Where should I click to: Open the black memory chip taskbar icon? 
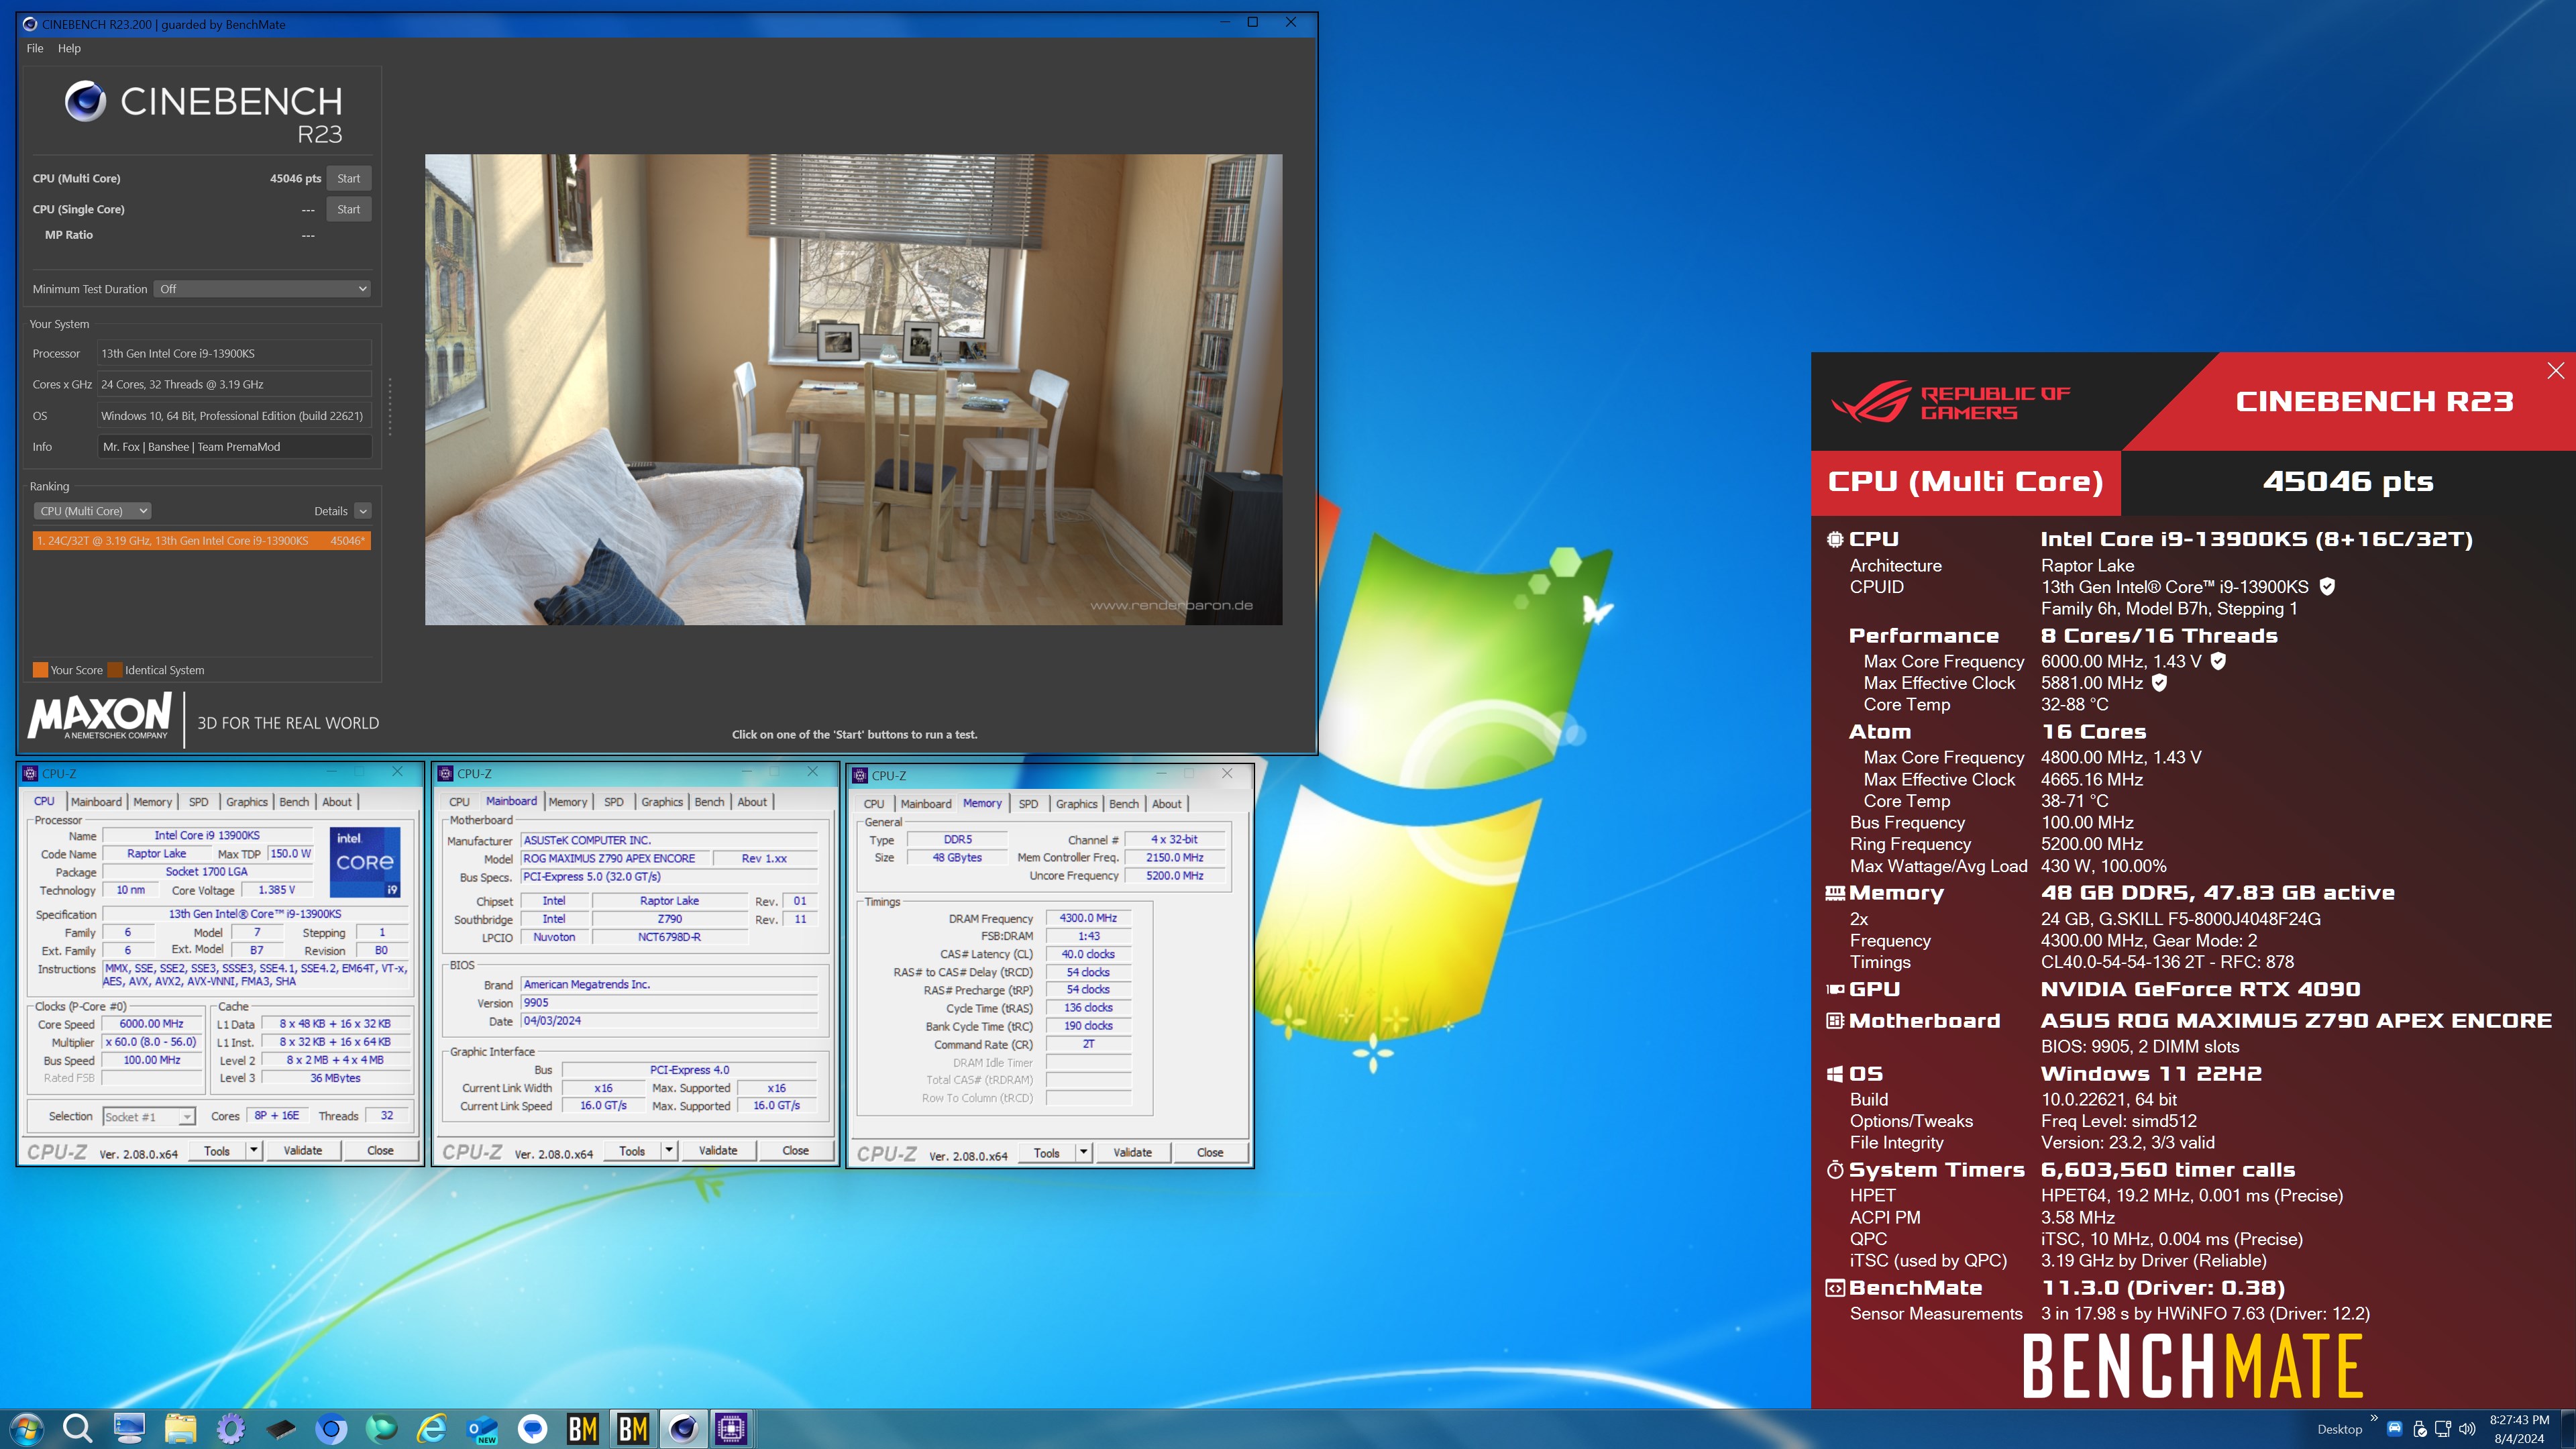tap(281, 1428)
